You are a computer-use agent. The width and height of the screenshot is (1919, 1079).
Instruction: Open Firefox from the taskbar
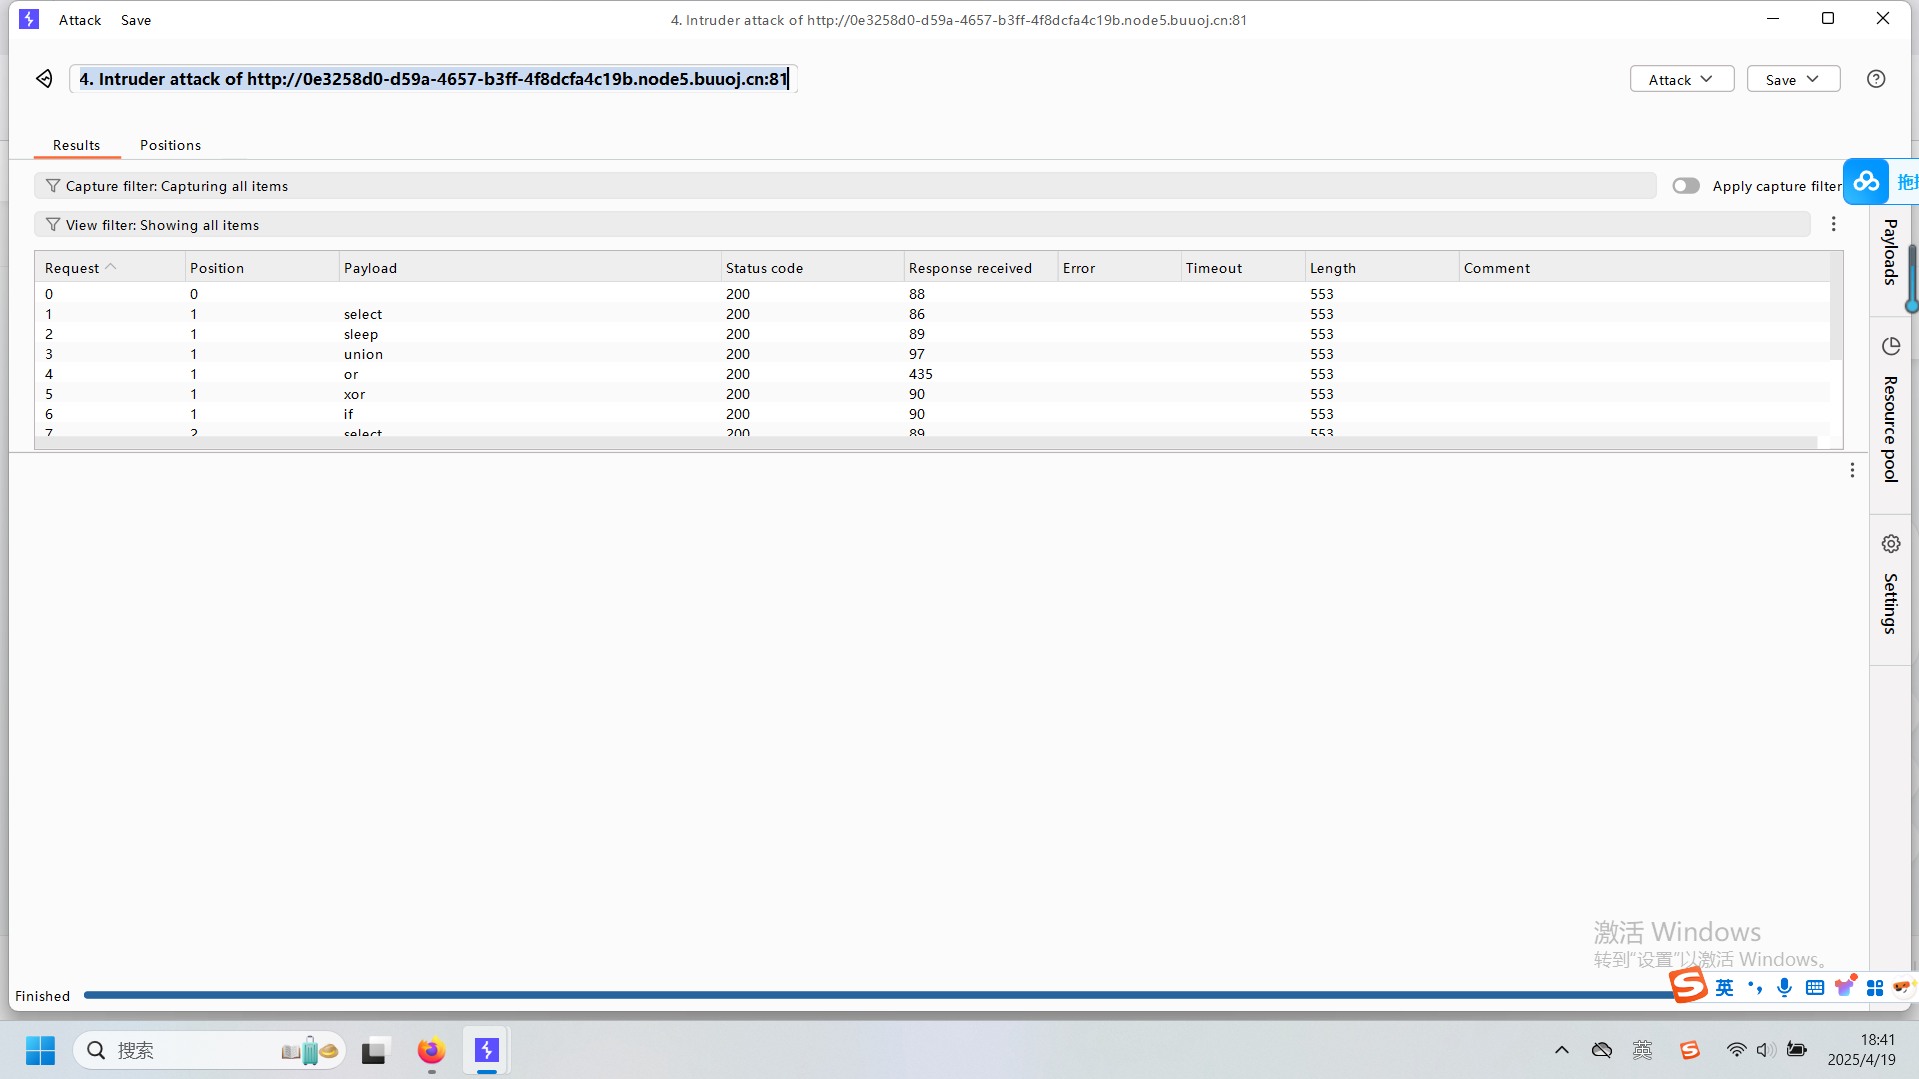[431, 1050]
